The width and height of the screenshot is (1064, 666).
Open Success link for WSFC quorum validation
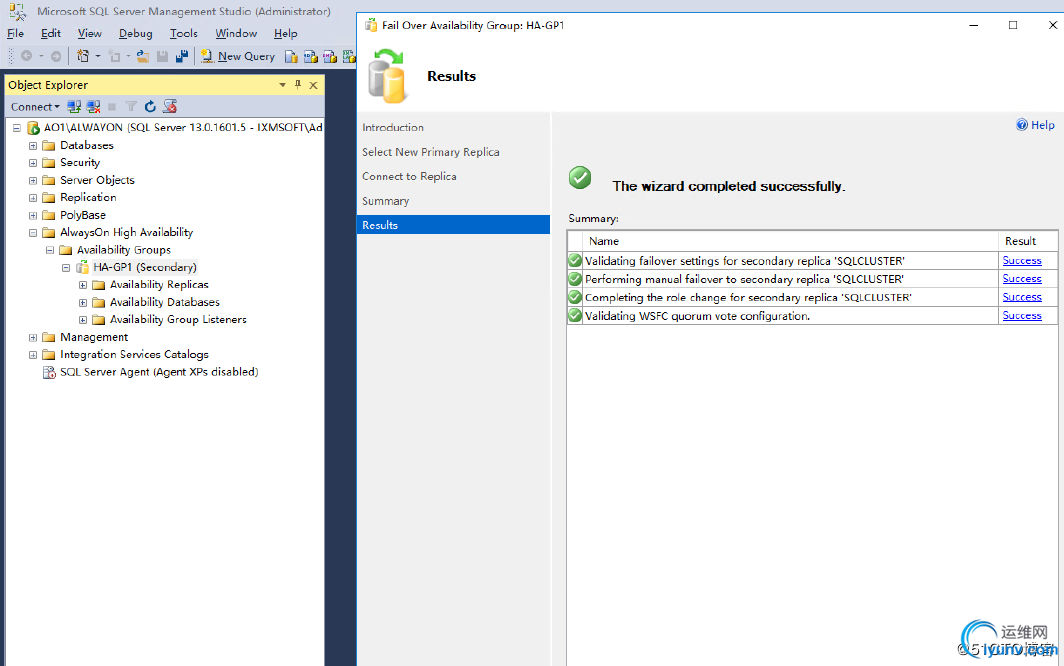click(1022, 316)
